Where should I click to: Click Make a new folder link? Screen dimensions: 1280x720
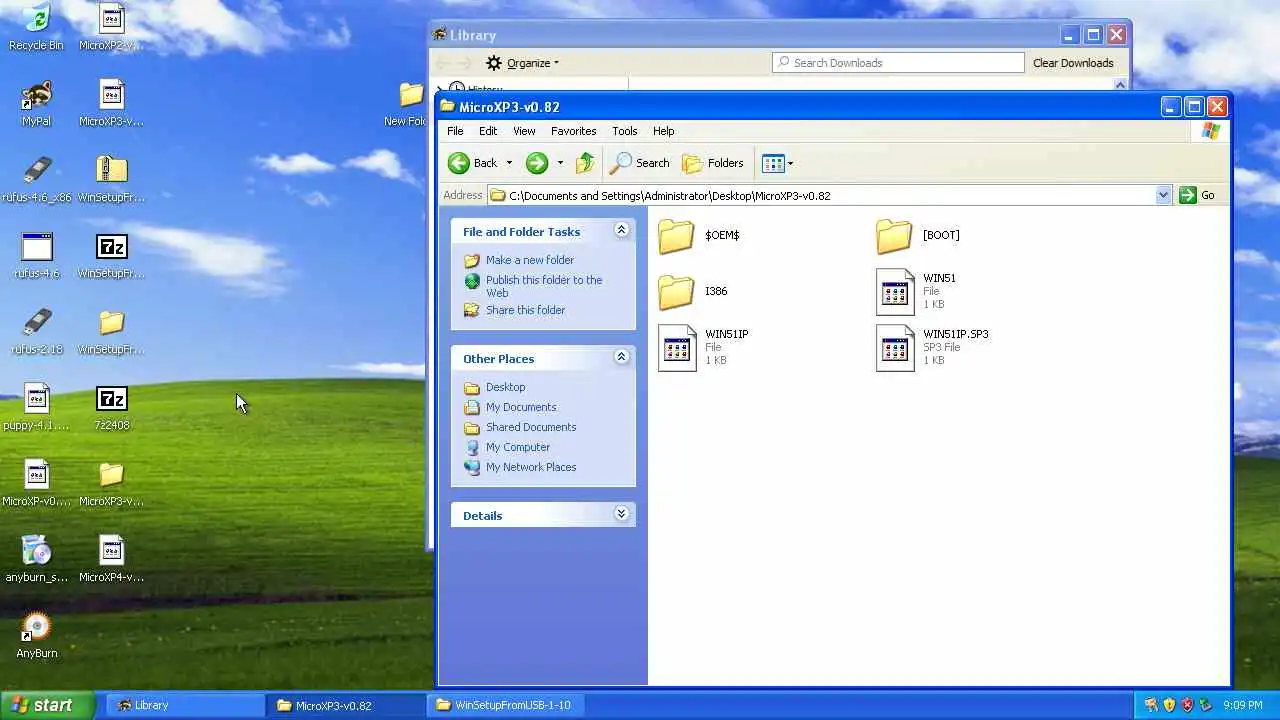529,260
